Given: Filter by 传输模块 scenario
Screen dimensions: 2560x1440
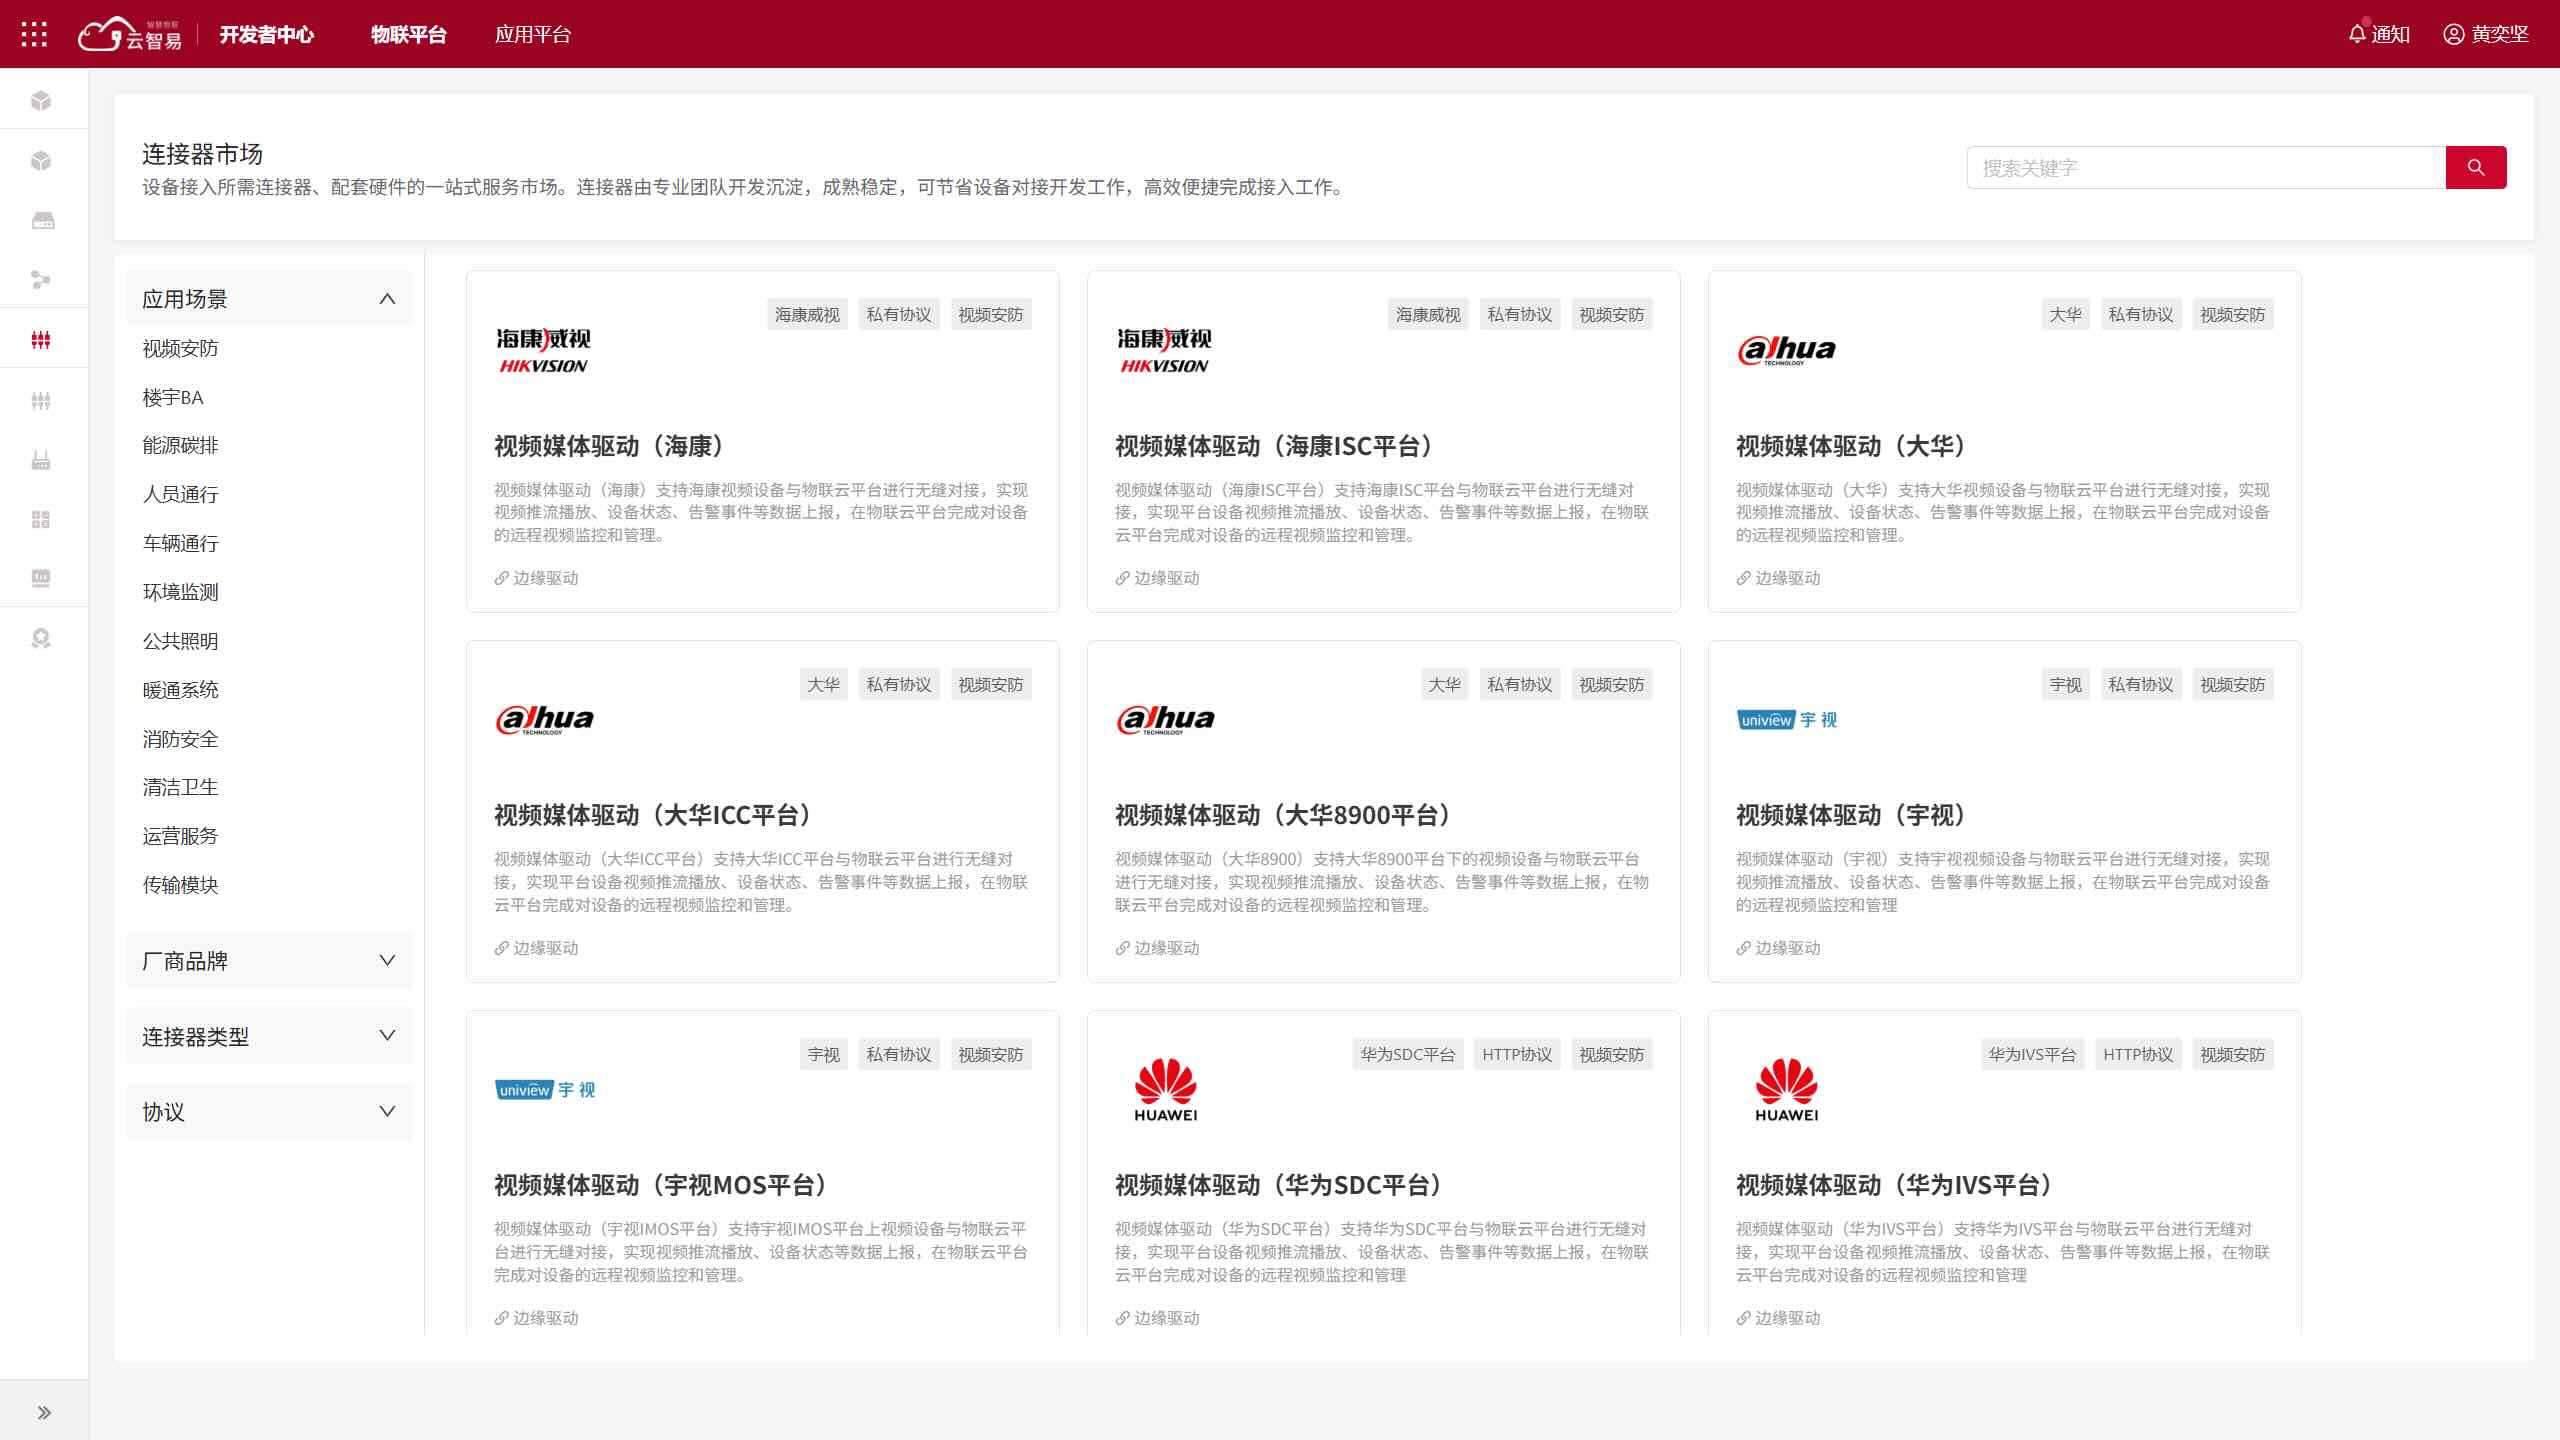Looking at the screenshot, I should (180, 885).
